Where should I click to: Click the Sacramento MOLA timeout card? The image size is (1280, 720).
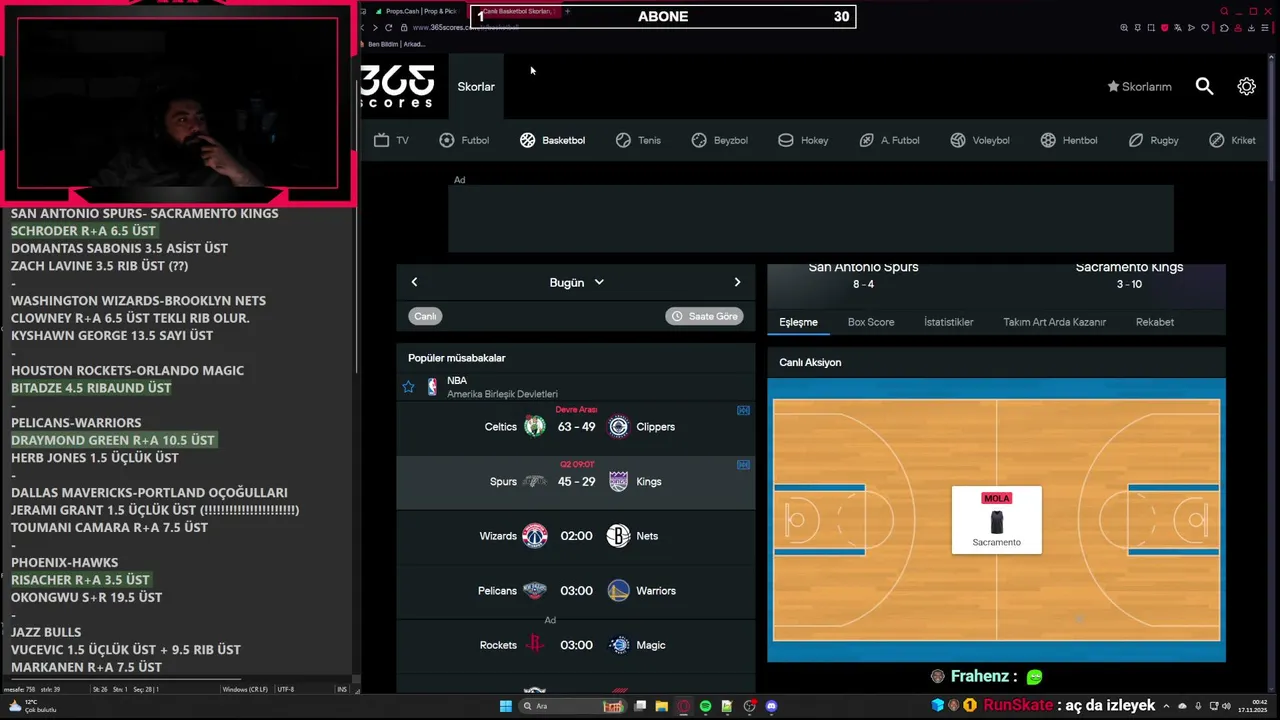tap(997, 520)
